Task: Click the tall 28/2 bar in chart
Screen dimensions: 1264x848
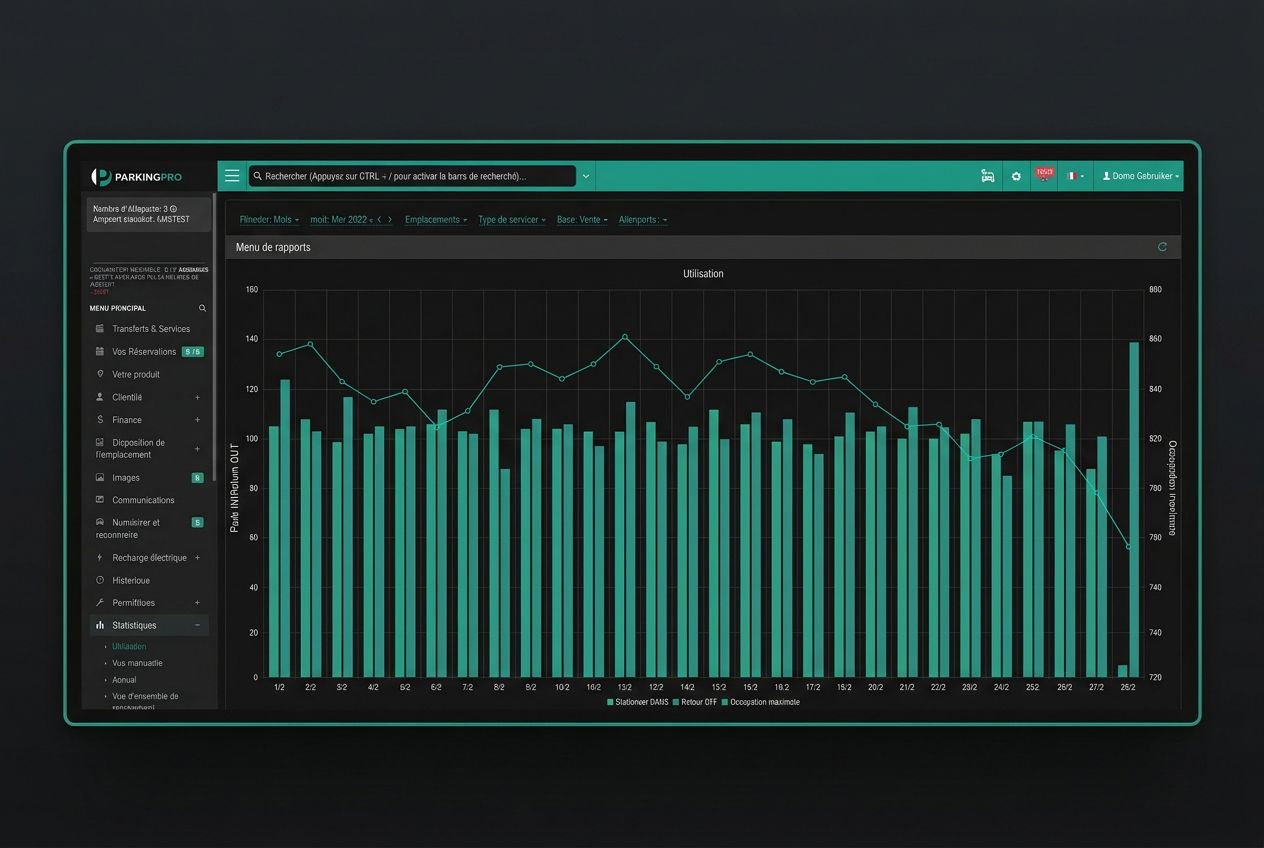Action: [1134, 510]
